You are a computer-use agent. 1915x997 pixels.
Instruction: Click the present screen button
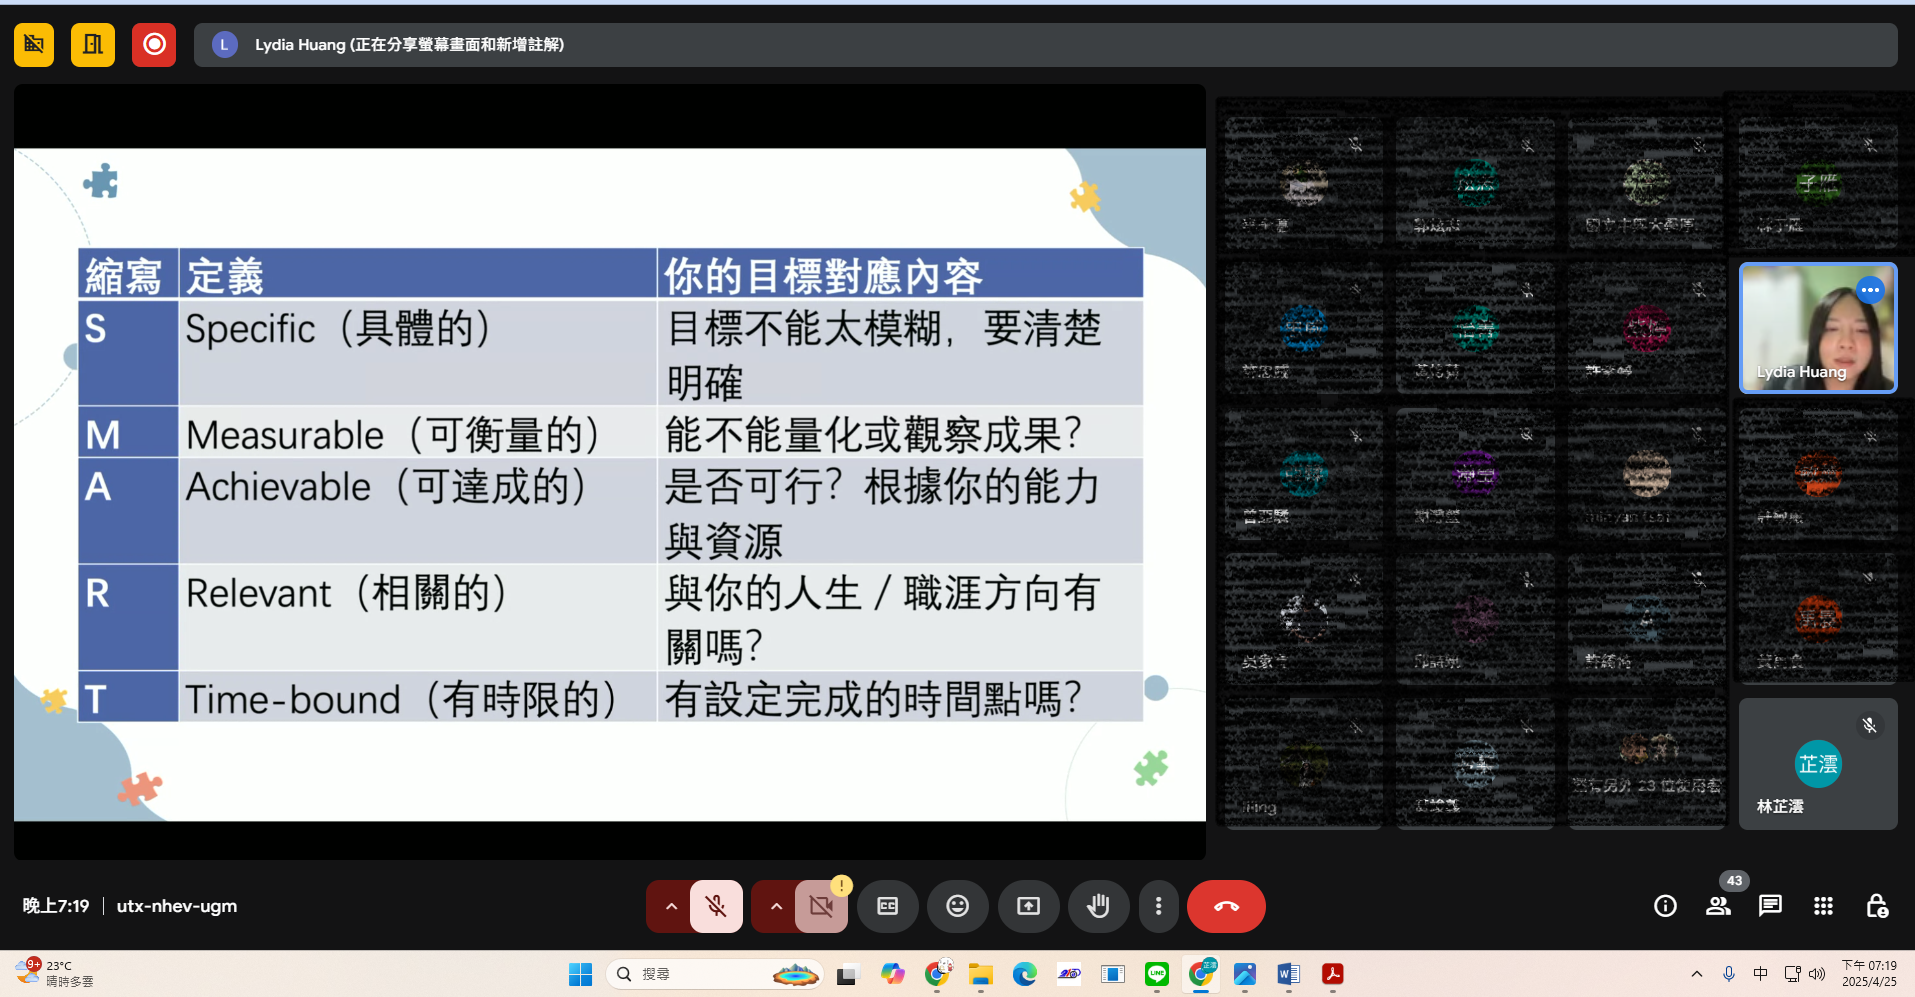click(x=1028, y=906)
